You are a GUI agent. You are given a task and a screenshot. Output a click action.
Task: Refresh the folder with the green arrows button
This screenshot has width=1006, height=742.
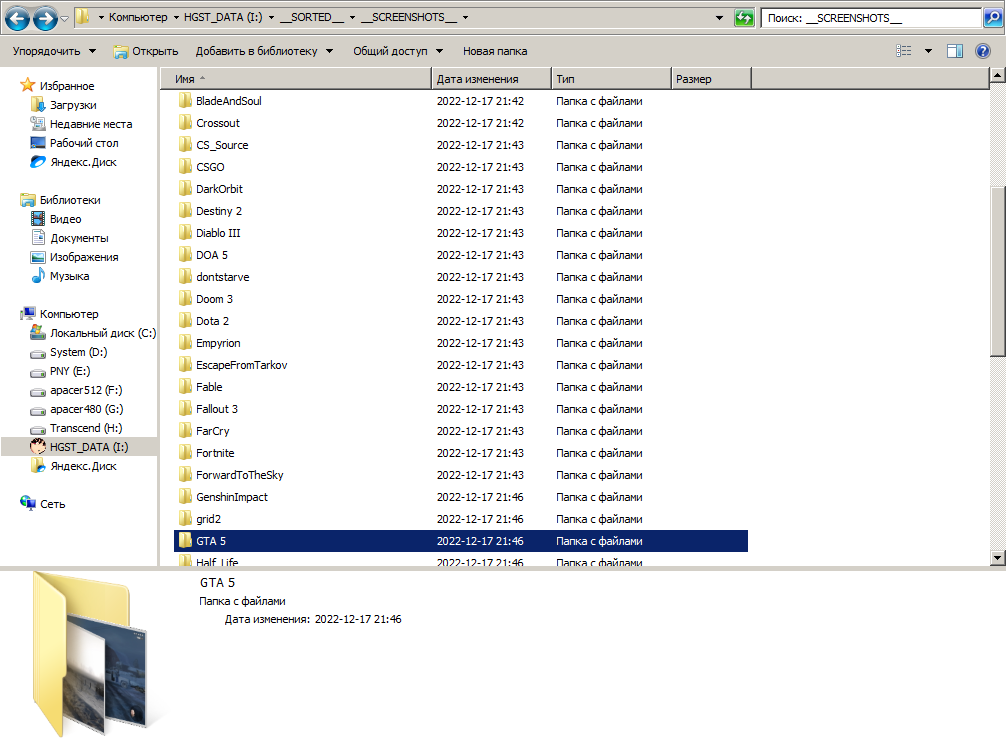pos(744,18)
